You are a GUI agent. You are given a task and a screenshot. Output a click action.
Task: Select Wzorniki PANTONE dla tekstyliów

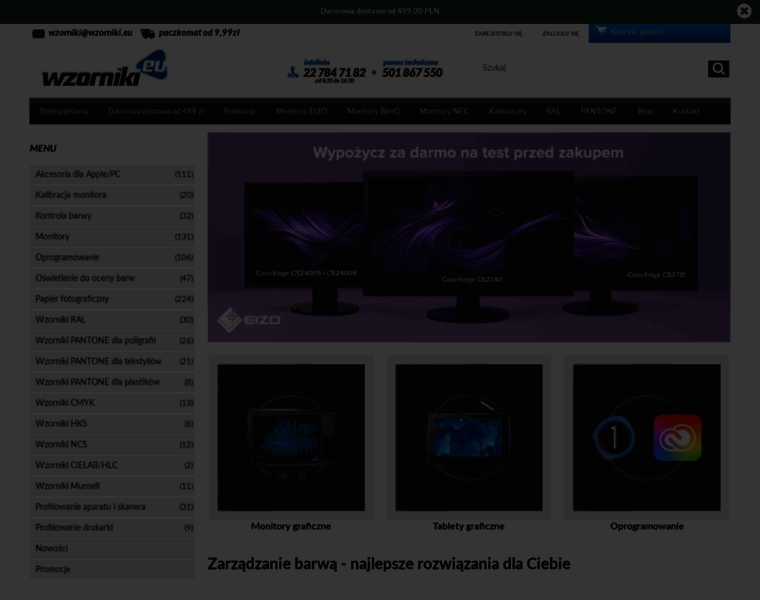pyautogui.click(x=112, y=362)
